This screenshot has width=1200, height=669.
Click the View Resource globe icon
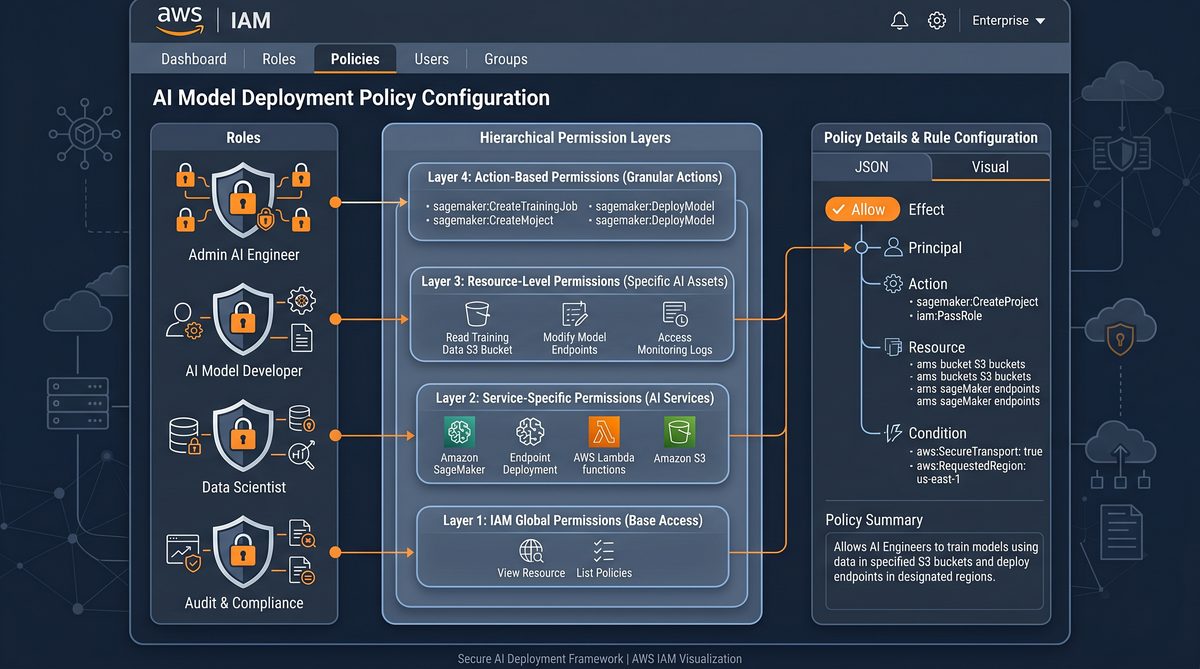531,550
